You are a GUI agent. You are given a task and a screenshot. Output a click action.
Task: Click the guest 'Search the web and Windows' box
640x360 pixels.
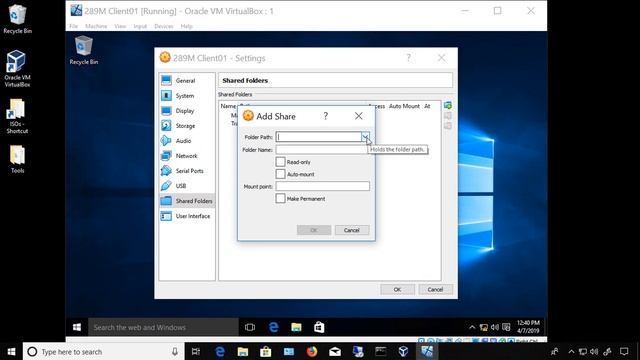(x=163, y=327)
